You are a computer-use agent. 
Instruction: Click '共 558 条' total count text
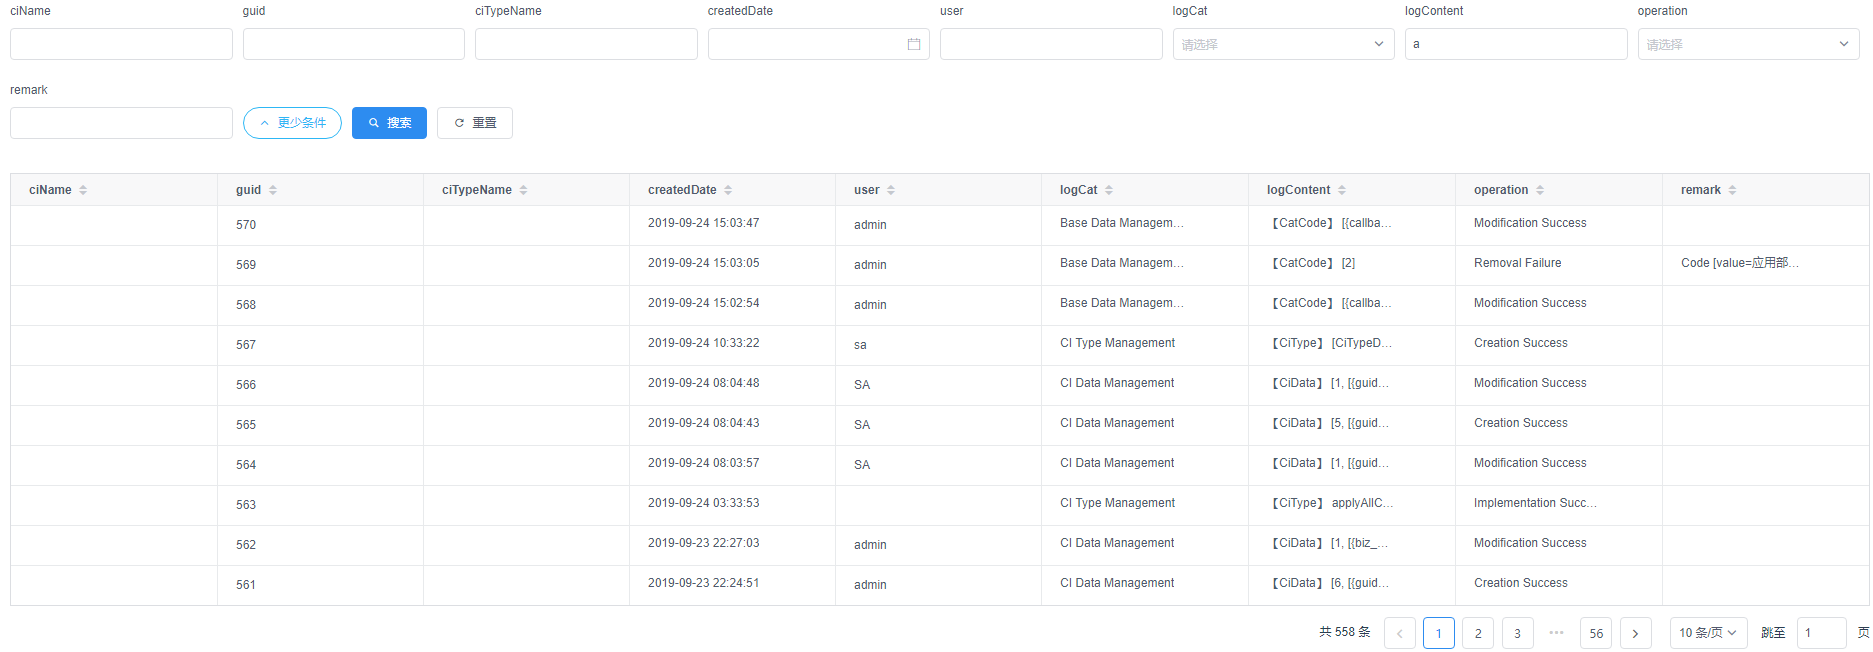pyautogui.click(x=1345, y=632)
